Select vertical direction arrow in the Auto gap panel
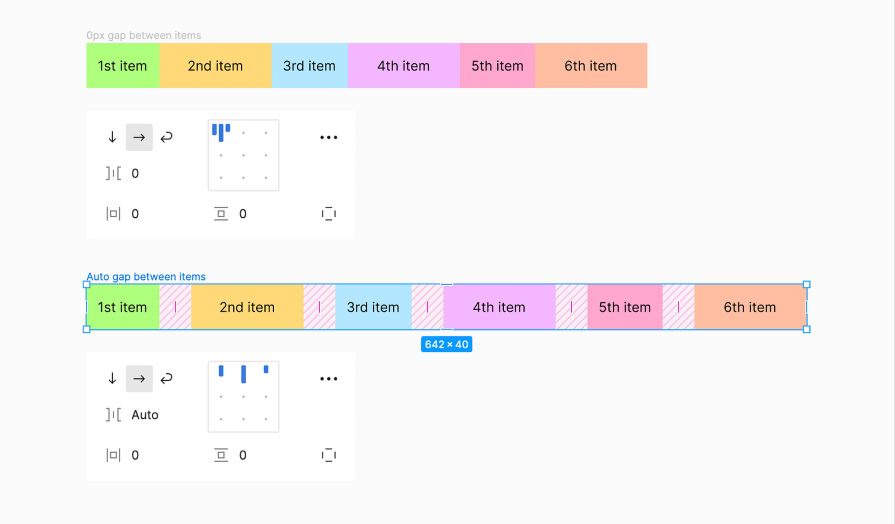This screenshot has width=895, height=524. (112, 378)
